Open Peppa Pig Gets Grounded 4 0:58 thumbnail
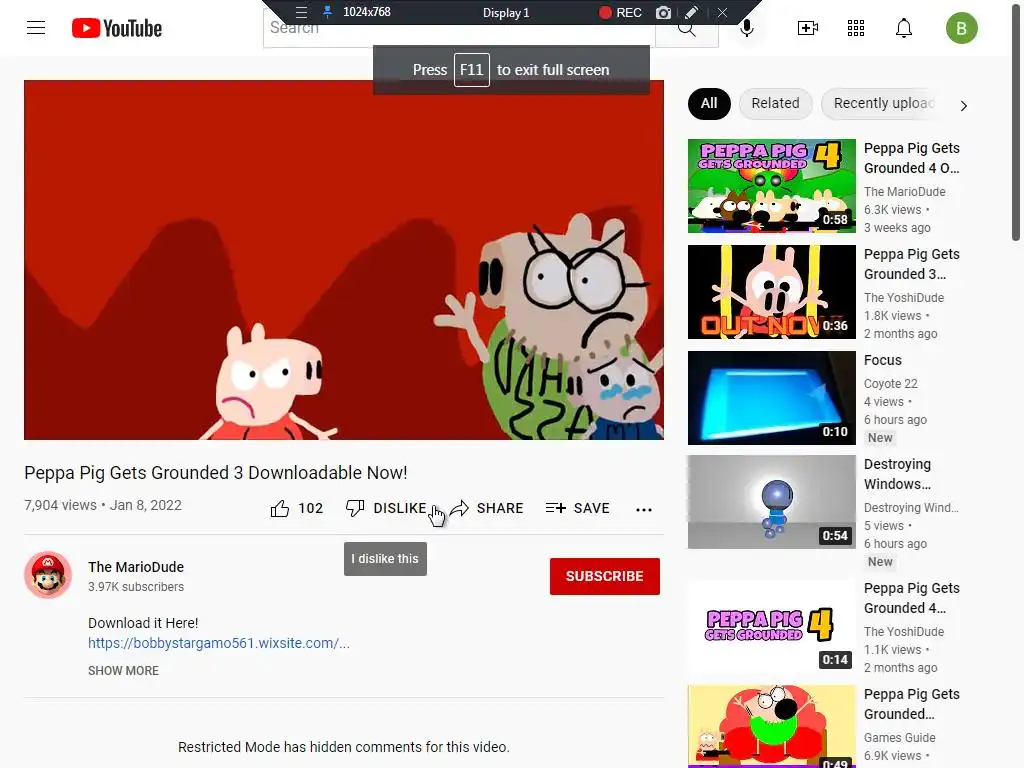1024x768 pixels. 771,185
